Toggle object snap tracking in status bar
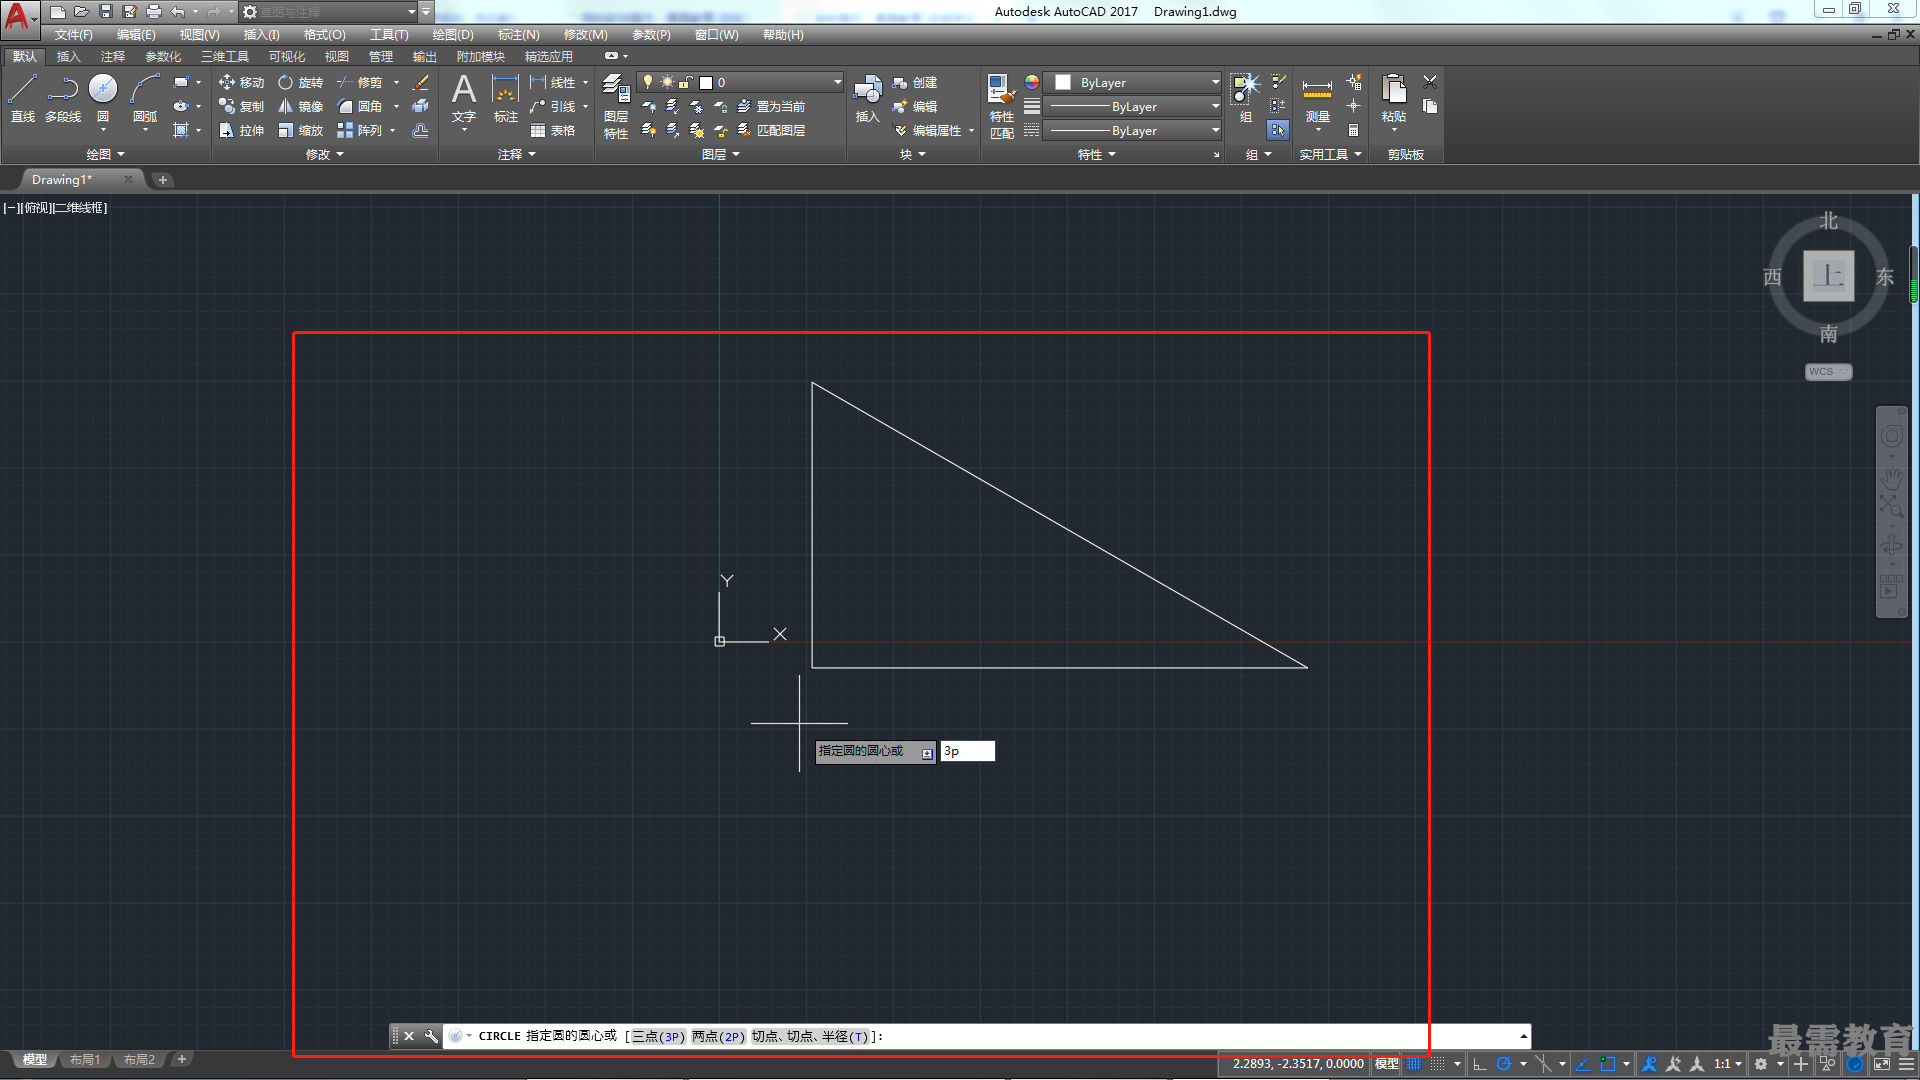 1583,1064
